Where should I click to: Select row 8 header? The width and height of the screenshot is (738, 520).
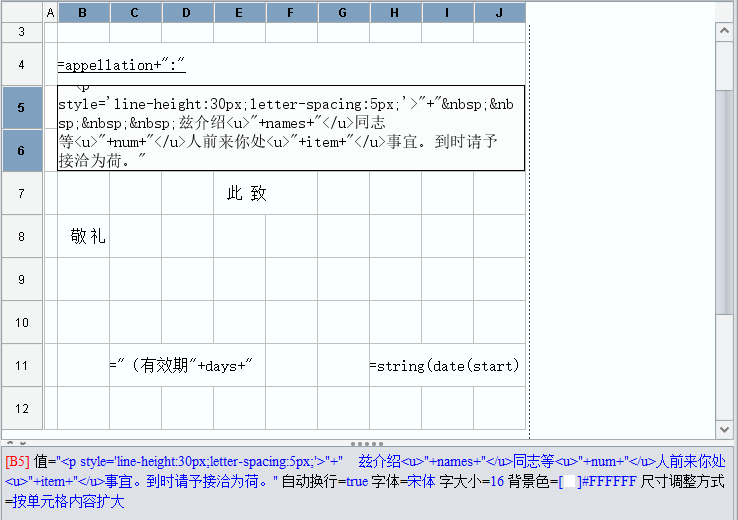click(22, 236)
